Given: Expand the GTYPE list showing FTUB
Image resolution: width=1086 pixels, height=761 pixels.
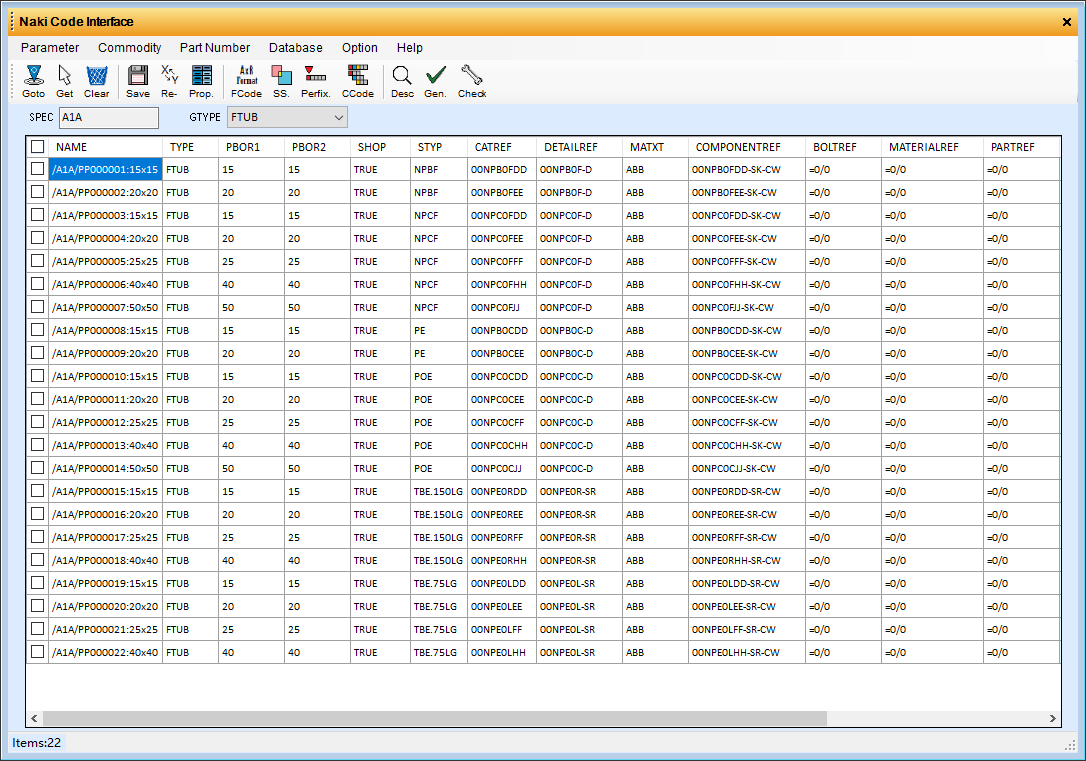Looking at the screenshot, I should [338, 117].
